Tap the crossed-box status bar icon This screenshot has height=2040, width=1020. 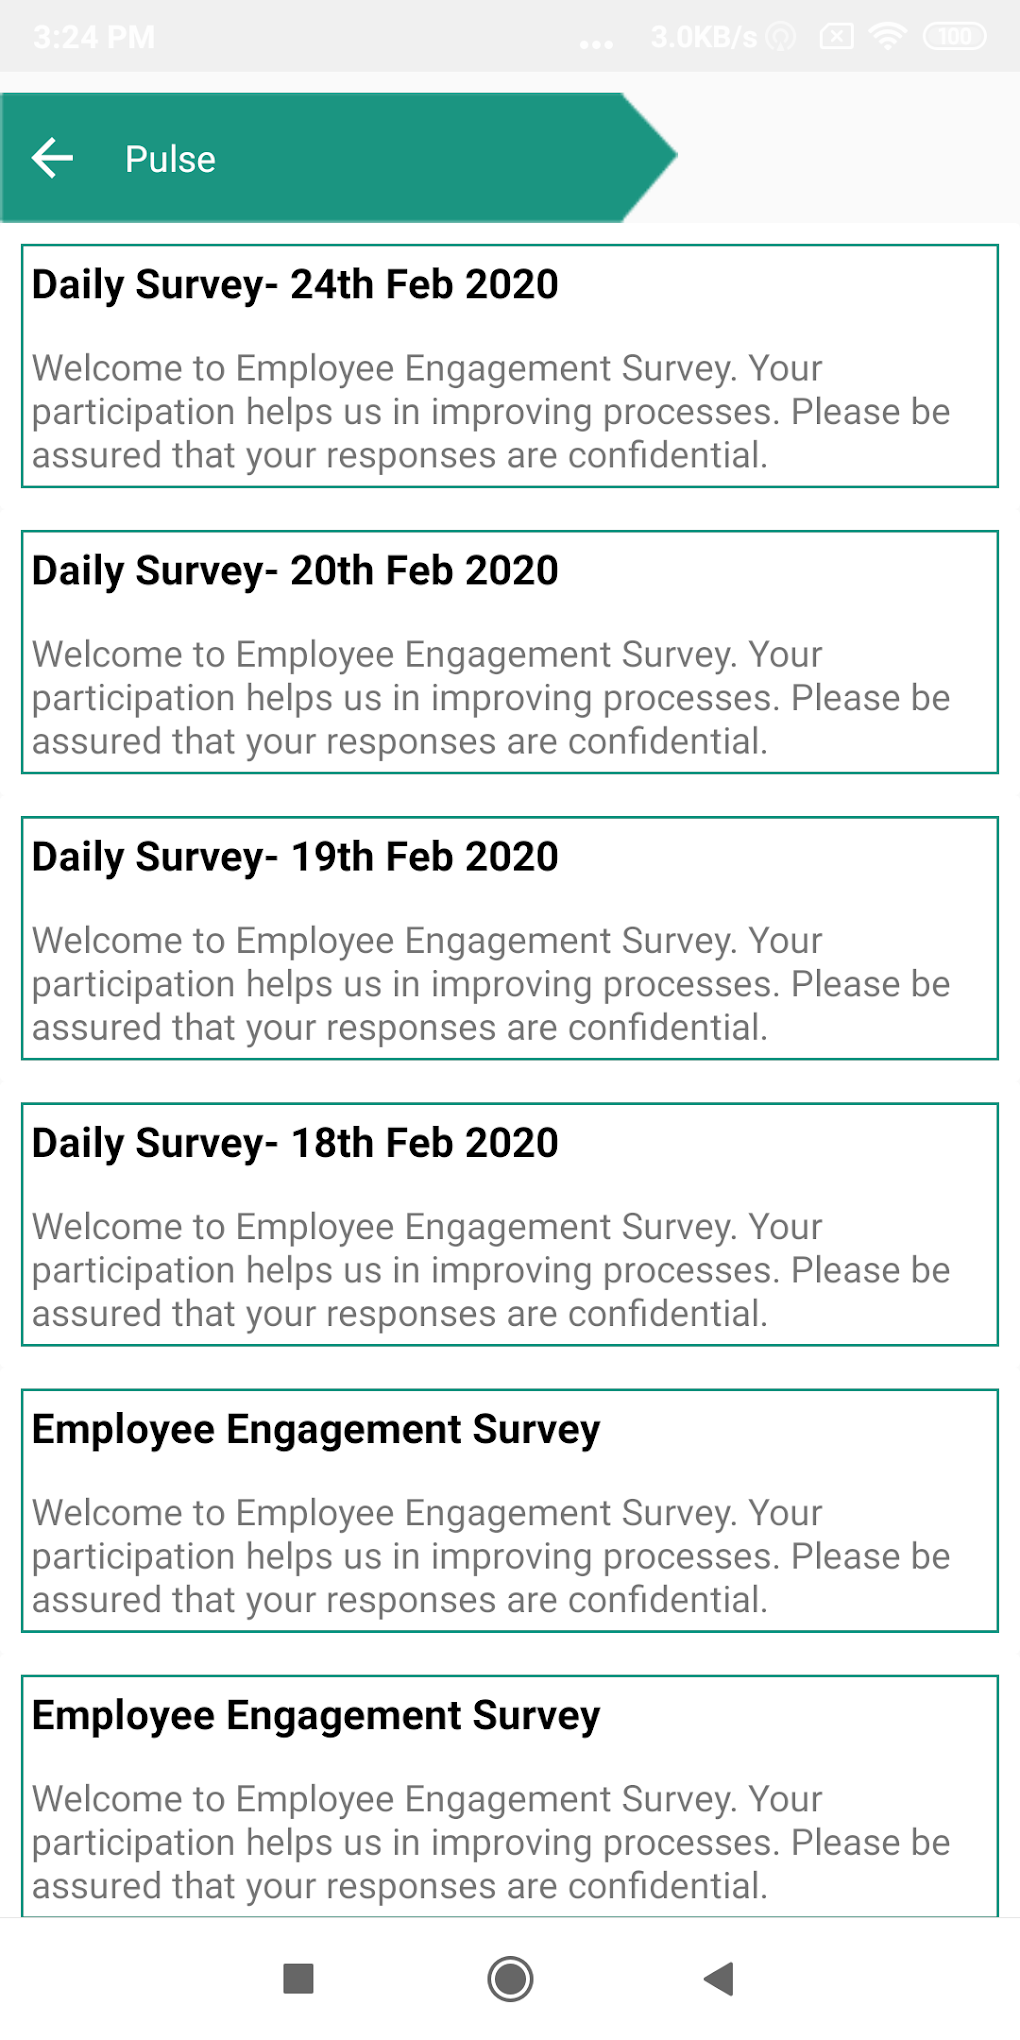[836, 37]
